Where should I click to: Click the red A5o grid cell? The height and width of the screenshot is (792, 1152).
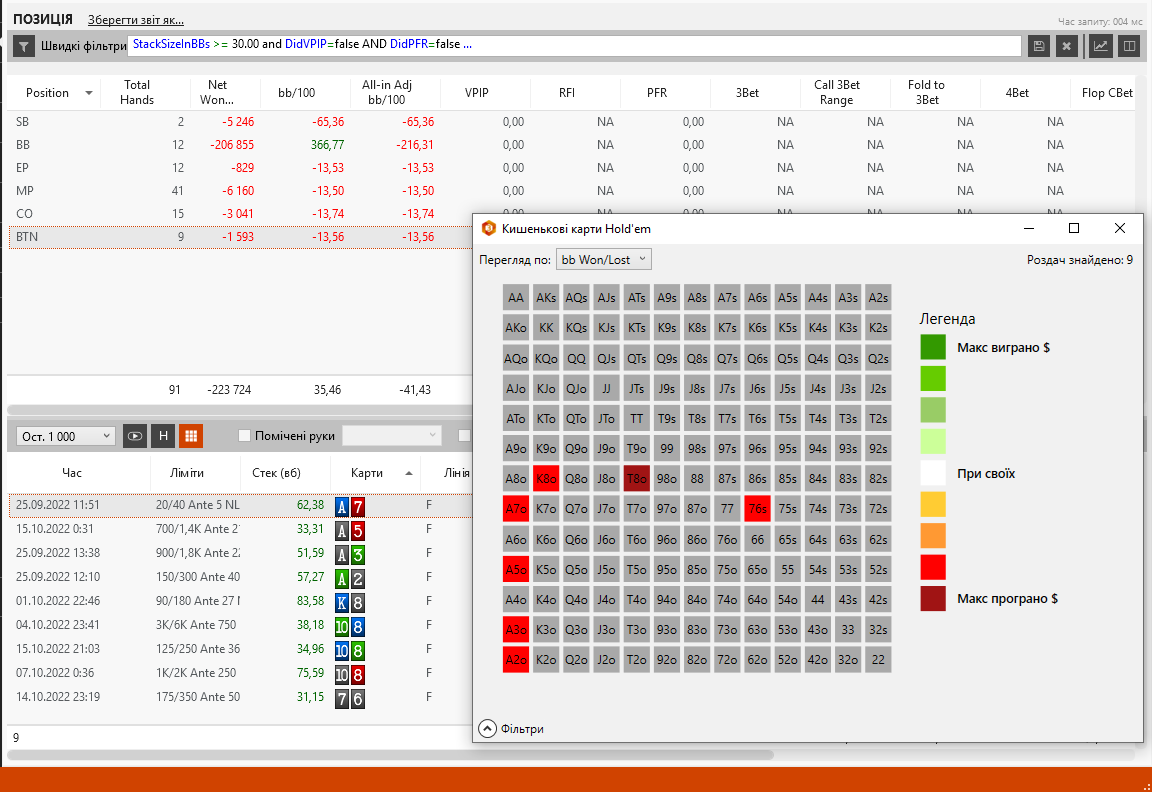(516, 569)
